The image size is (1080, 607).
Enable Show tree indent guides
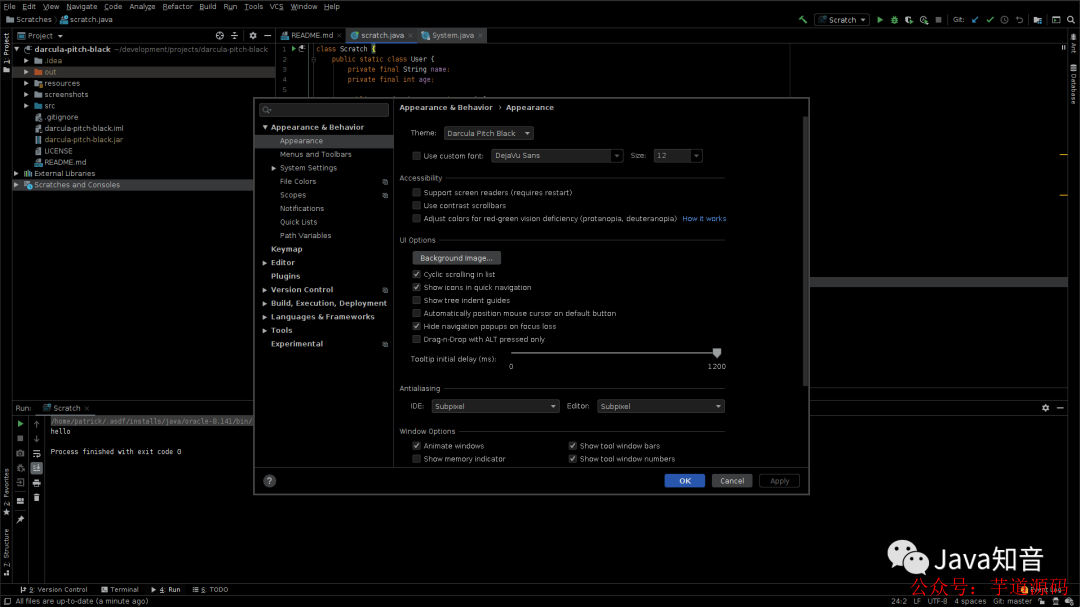(x=416, y=300)
